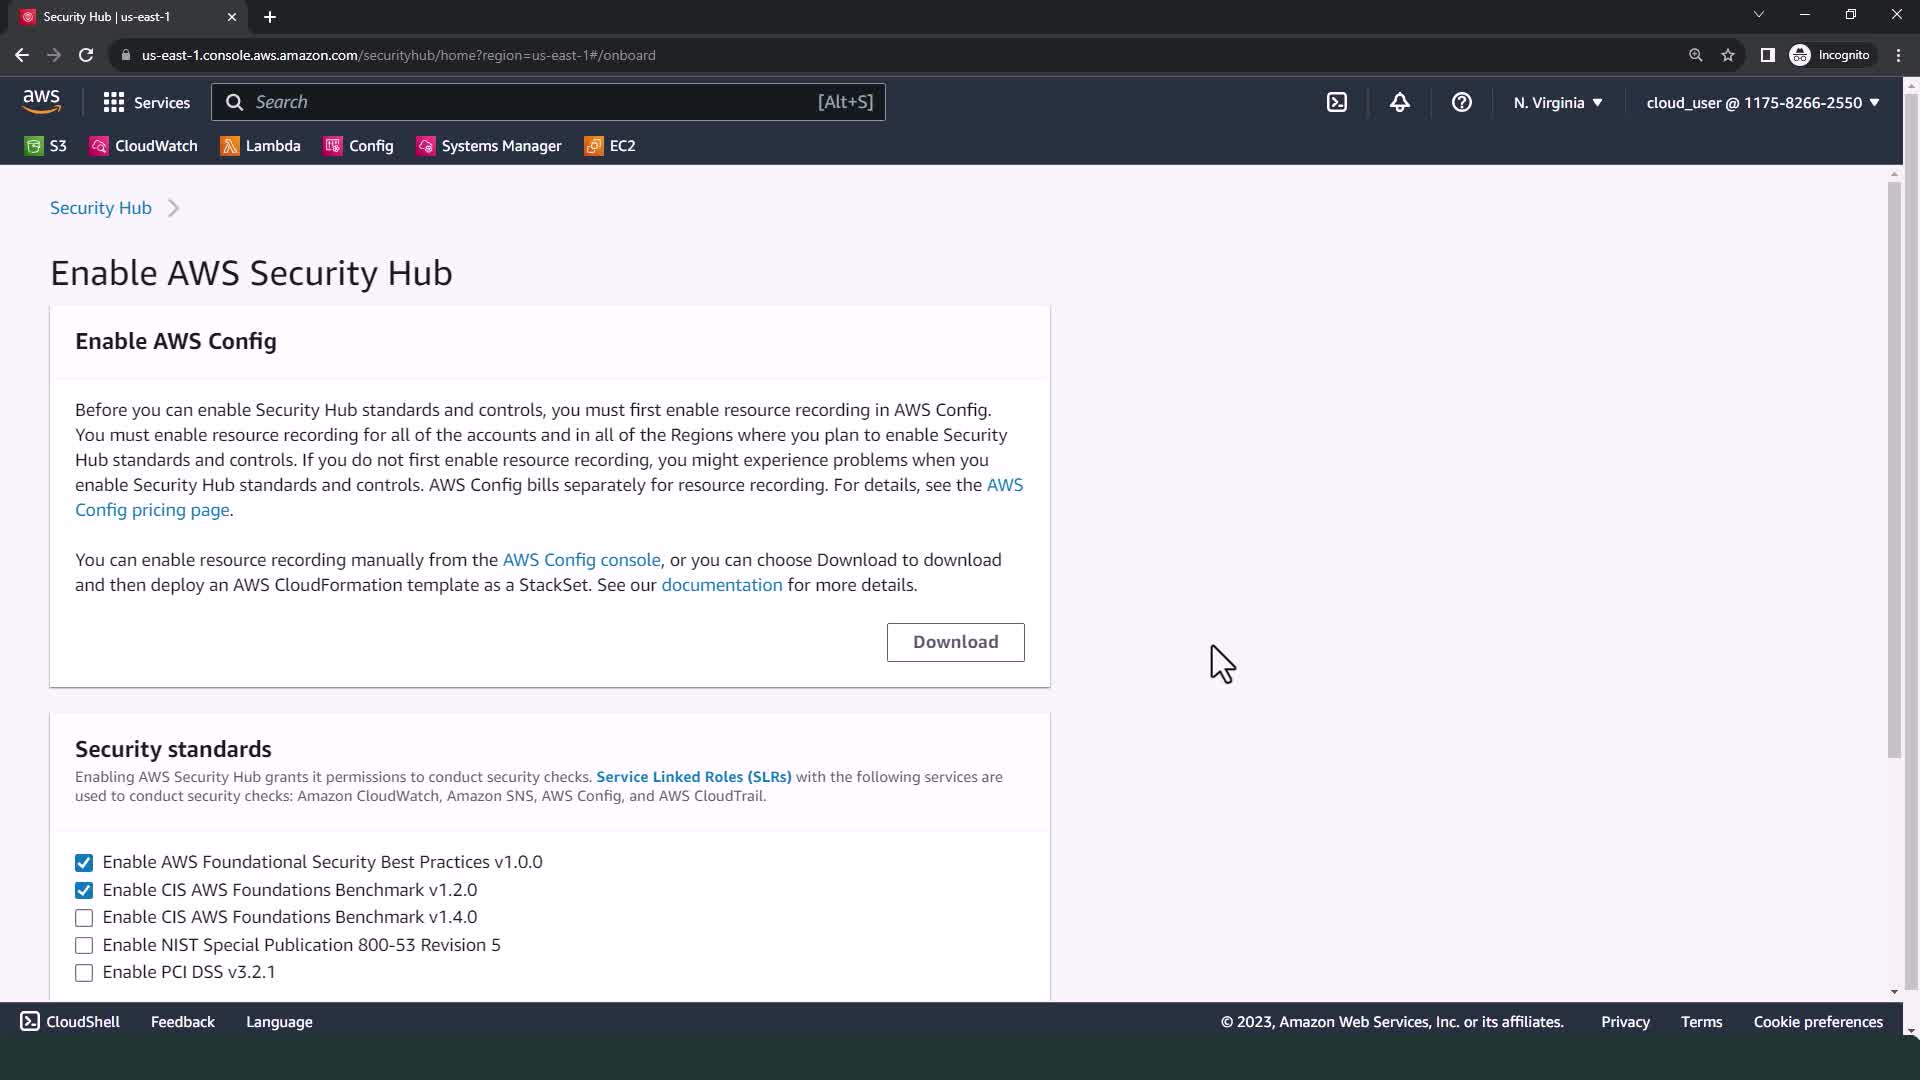Open the Language menu in footer
This screenshot has width=1920, height=1080.
(279, 1022)
